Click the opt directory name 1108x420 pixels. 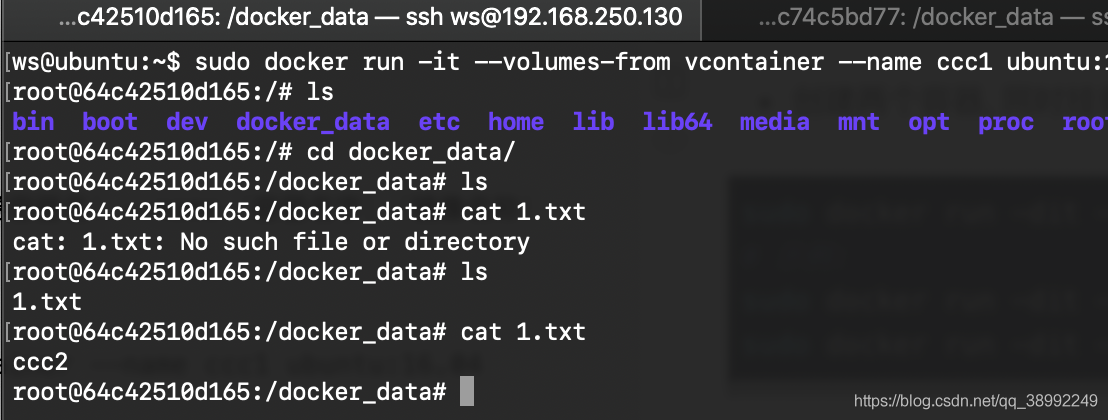click(x=929, y=122)
